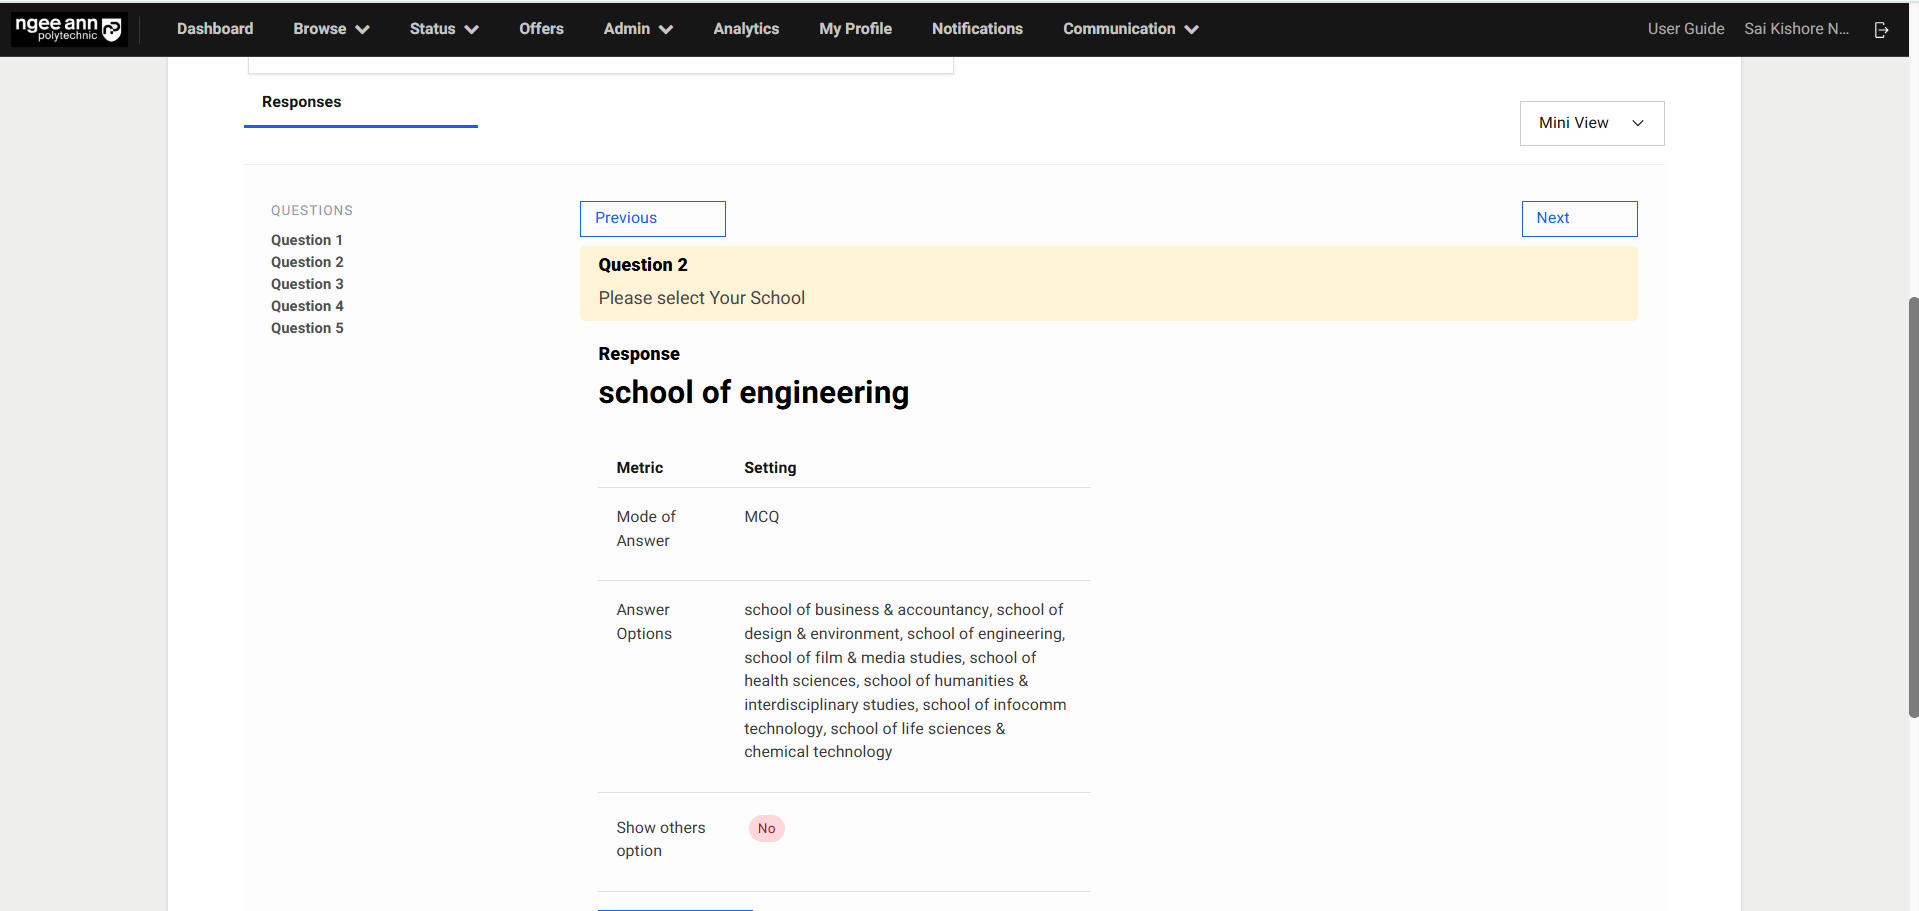Viewport: 1919px width, 911px height.
Task: Select Question 3 from questions list
Action: [307, 284]
